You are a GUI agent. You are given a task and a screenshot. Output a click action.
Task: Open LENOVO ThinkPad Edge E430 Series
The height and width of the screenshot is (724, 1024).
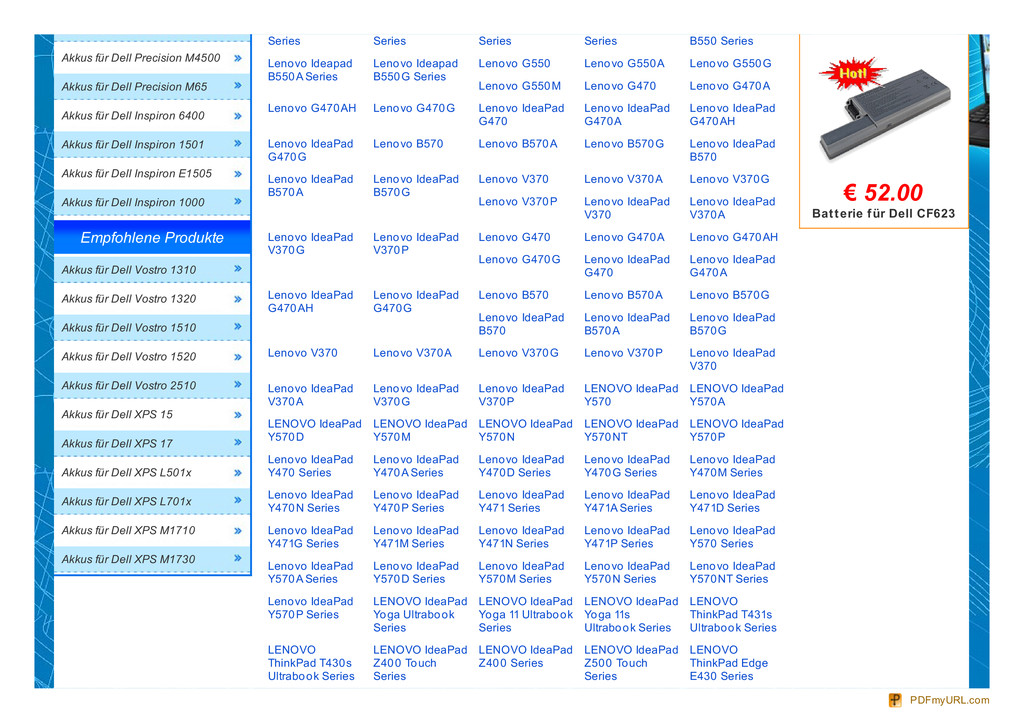(729, 663)
